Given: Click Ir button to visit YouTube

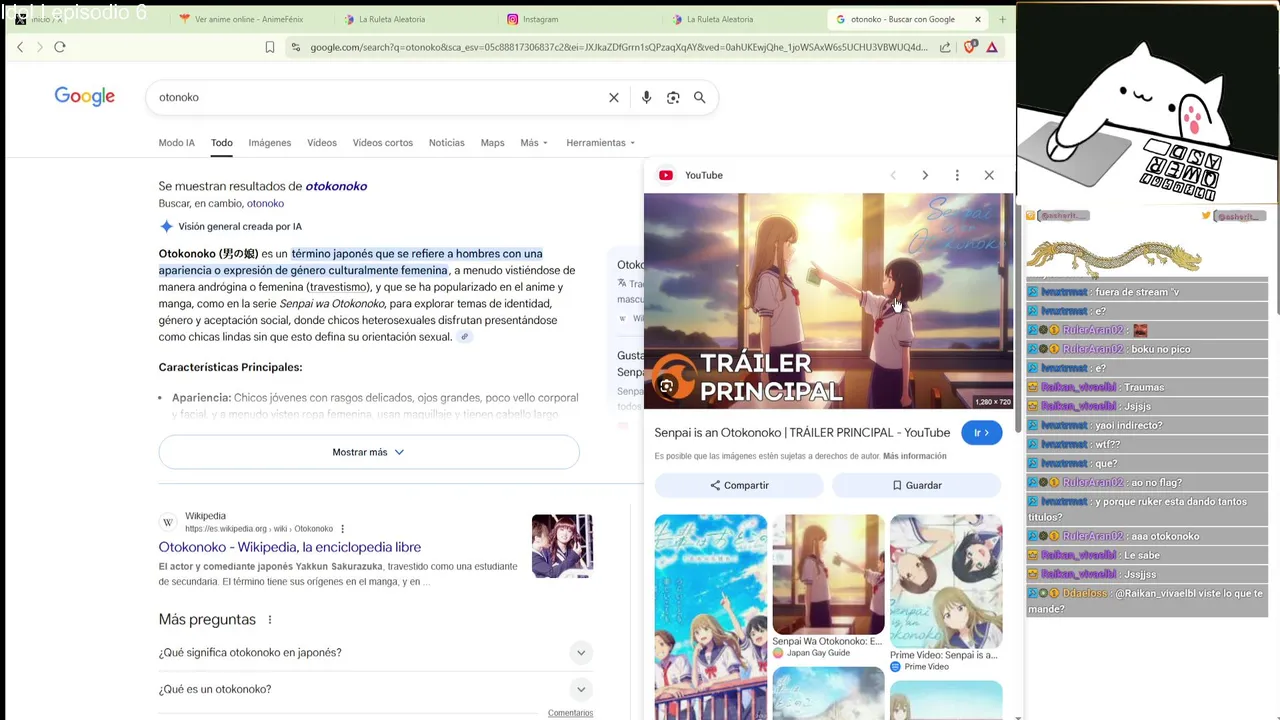Looking at the screenshot, I should [981, 433].
